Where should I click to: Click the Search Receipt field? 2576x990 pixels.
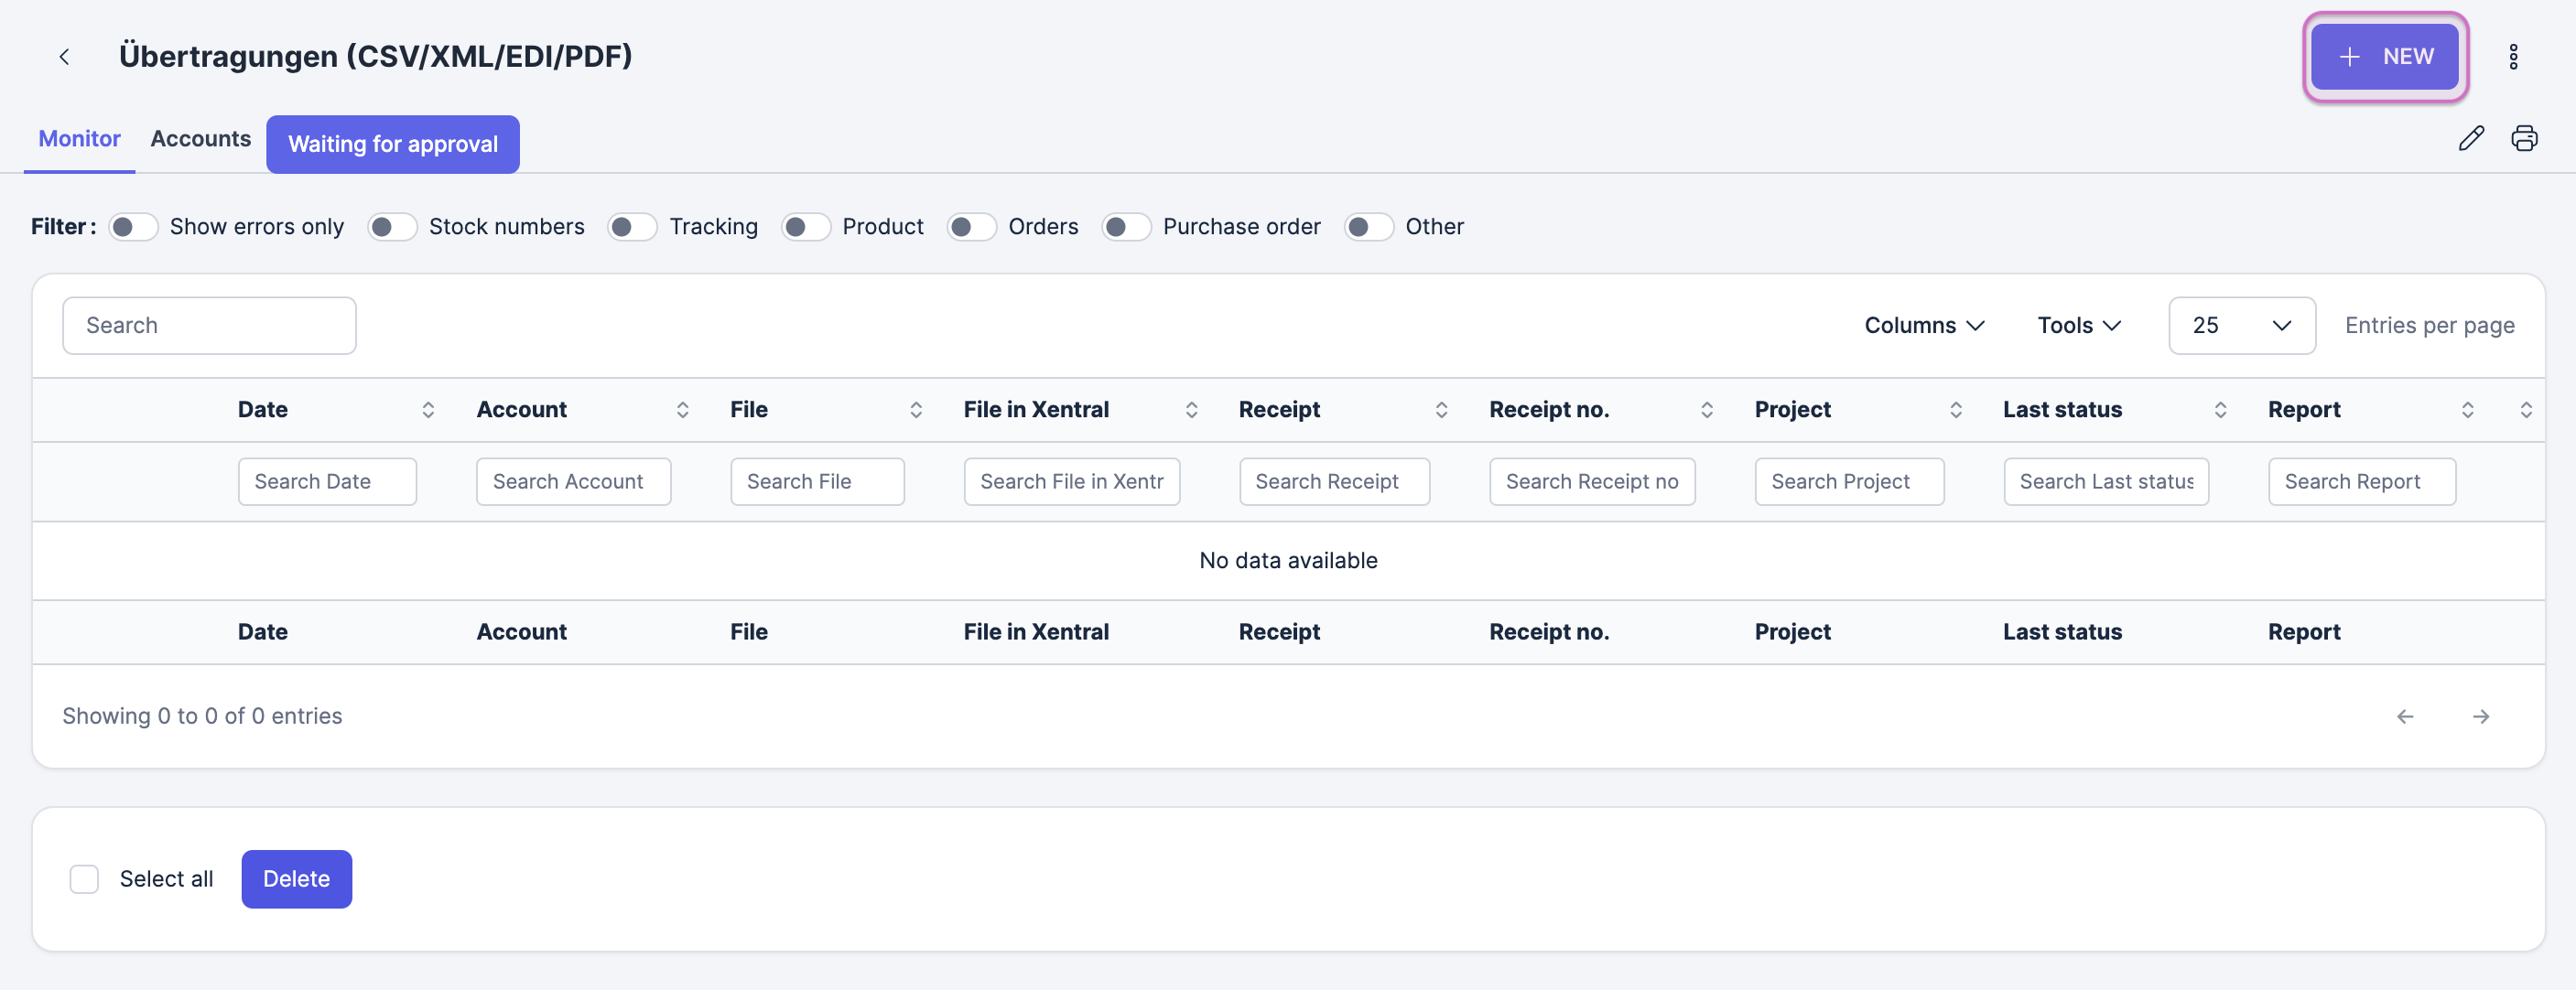click(x=1334, y=482)
